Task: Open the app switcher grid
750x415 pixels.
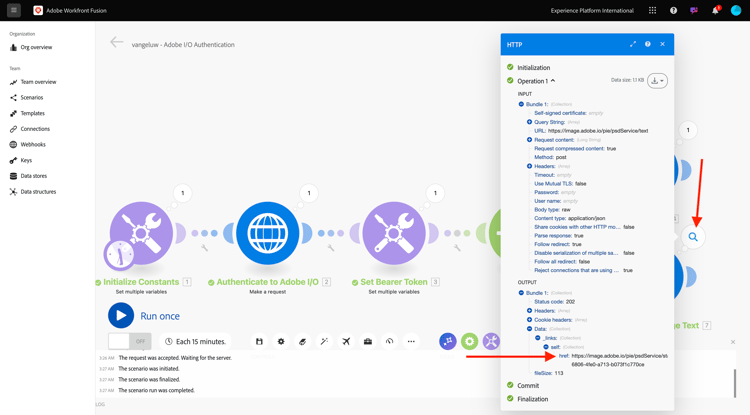Action: point(652,10)
